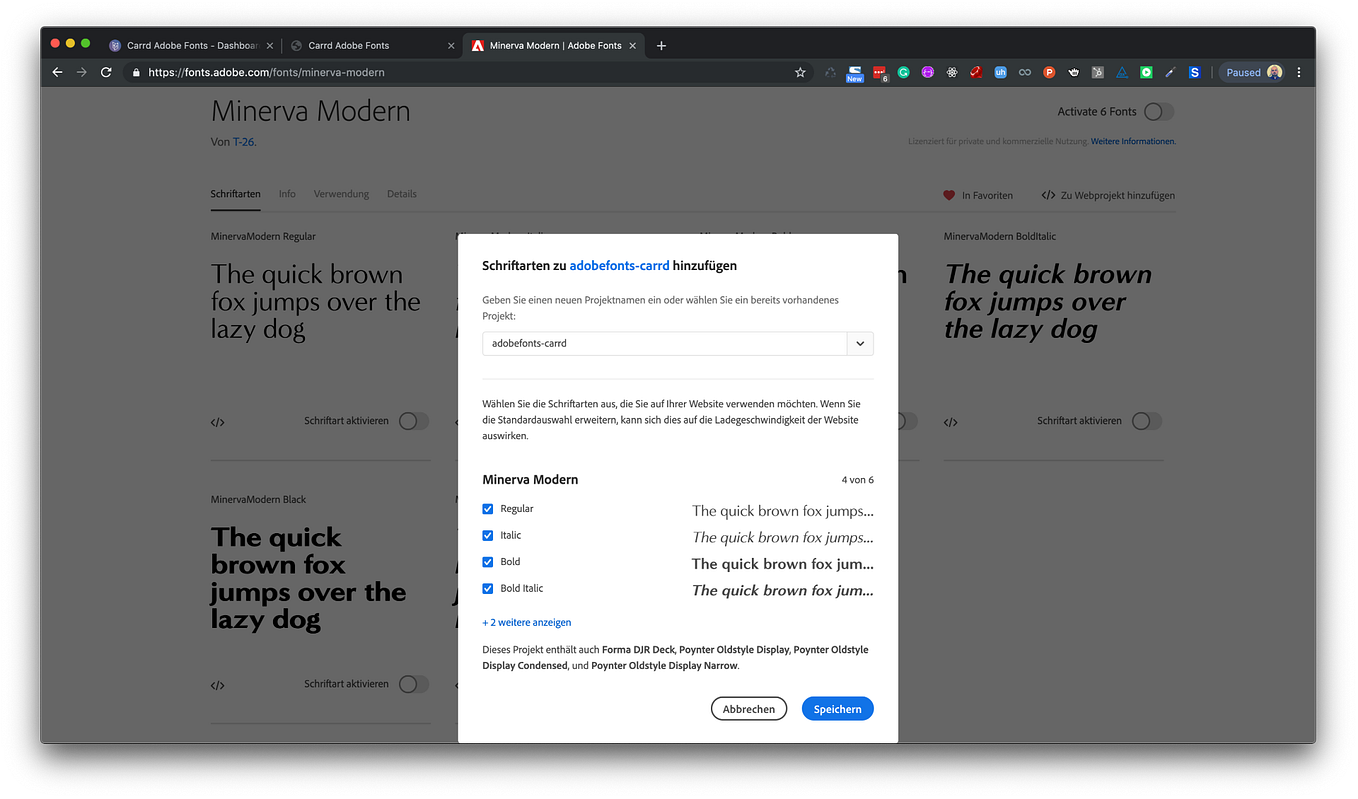The width and height of the screenshot is (1358, 799).
Task: Click the blue square S extension icon
Action: coord(1194,72)
